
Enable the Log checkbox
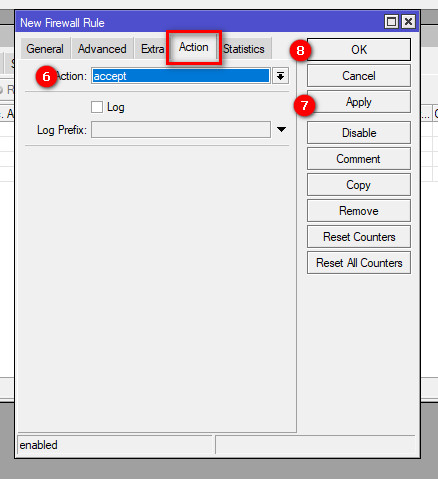coord(97,107)
